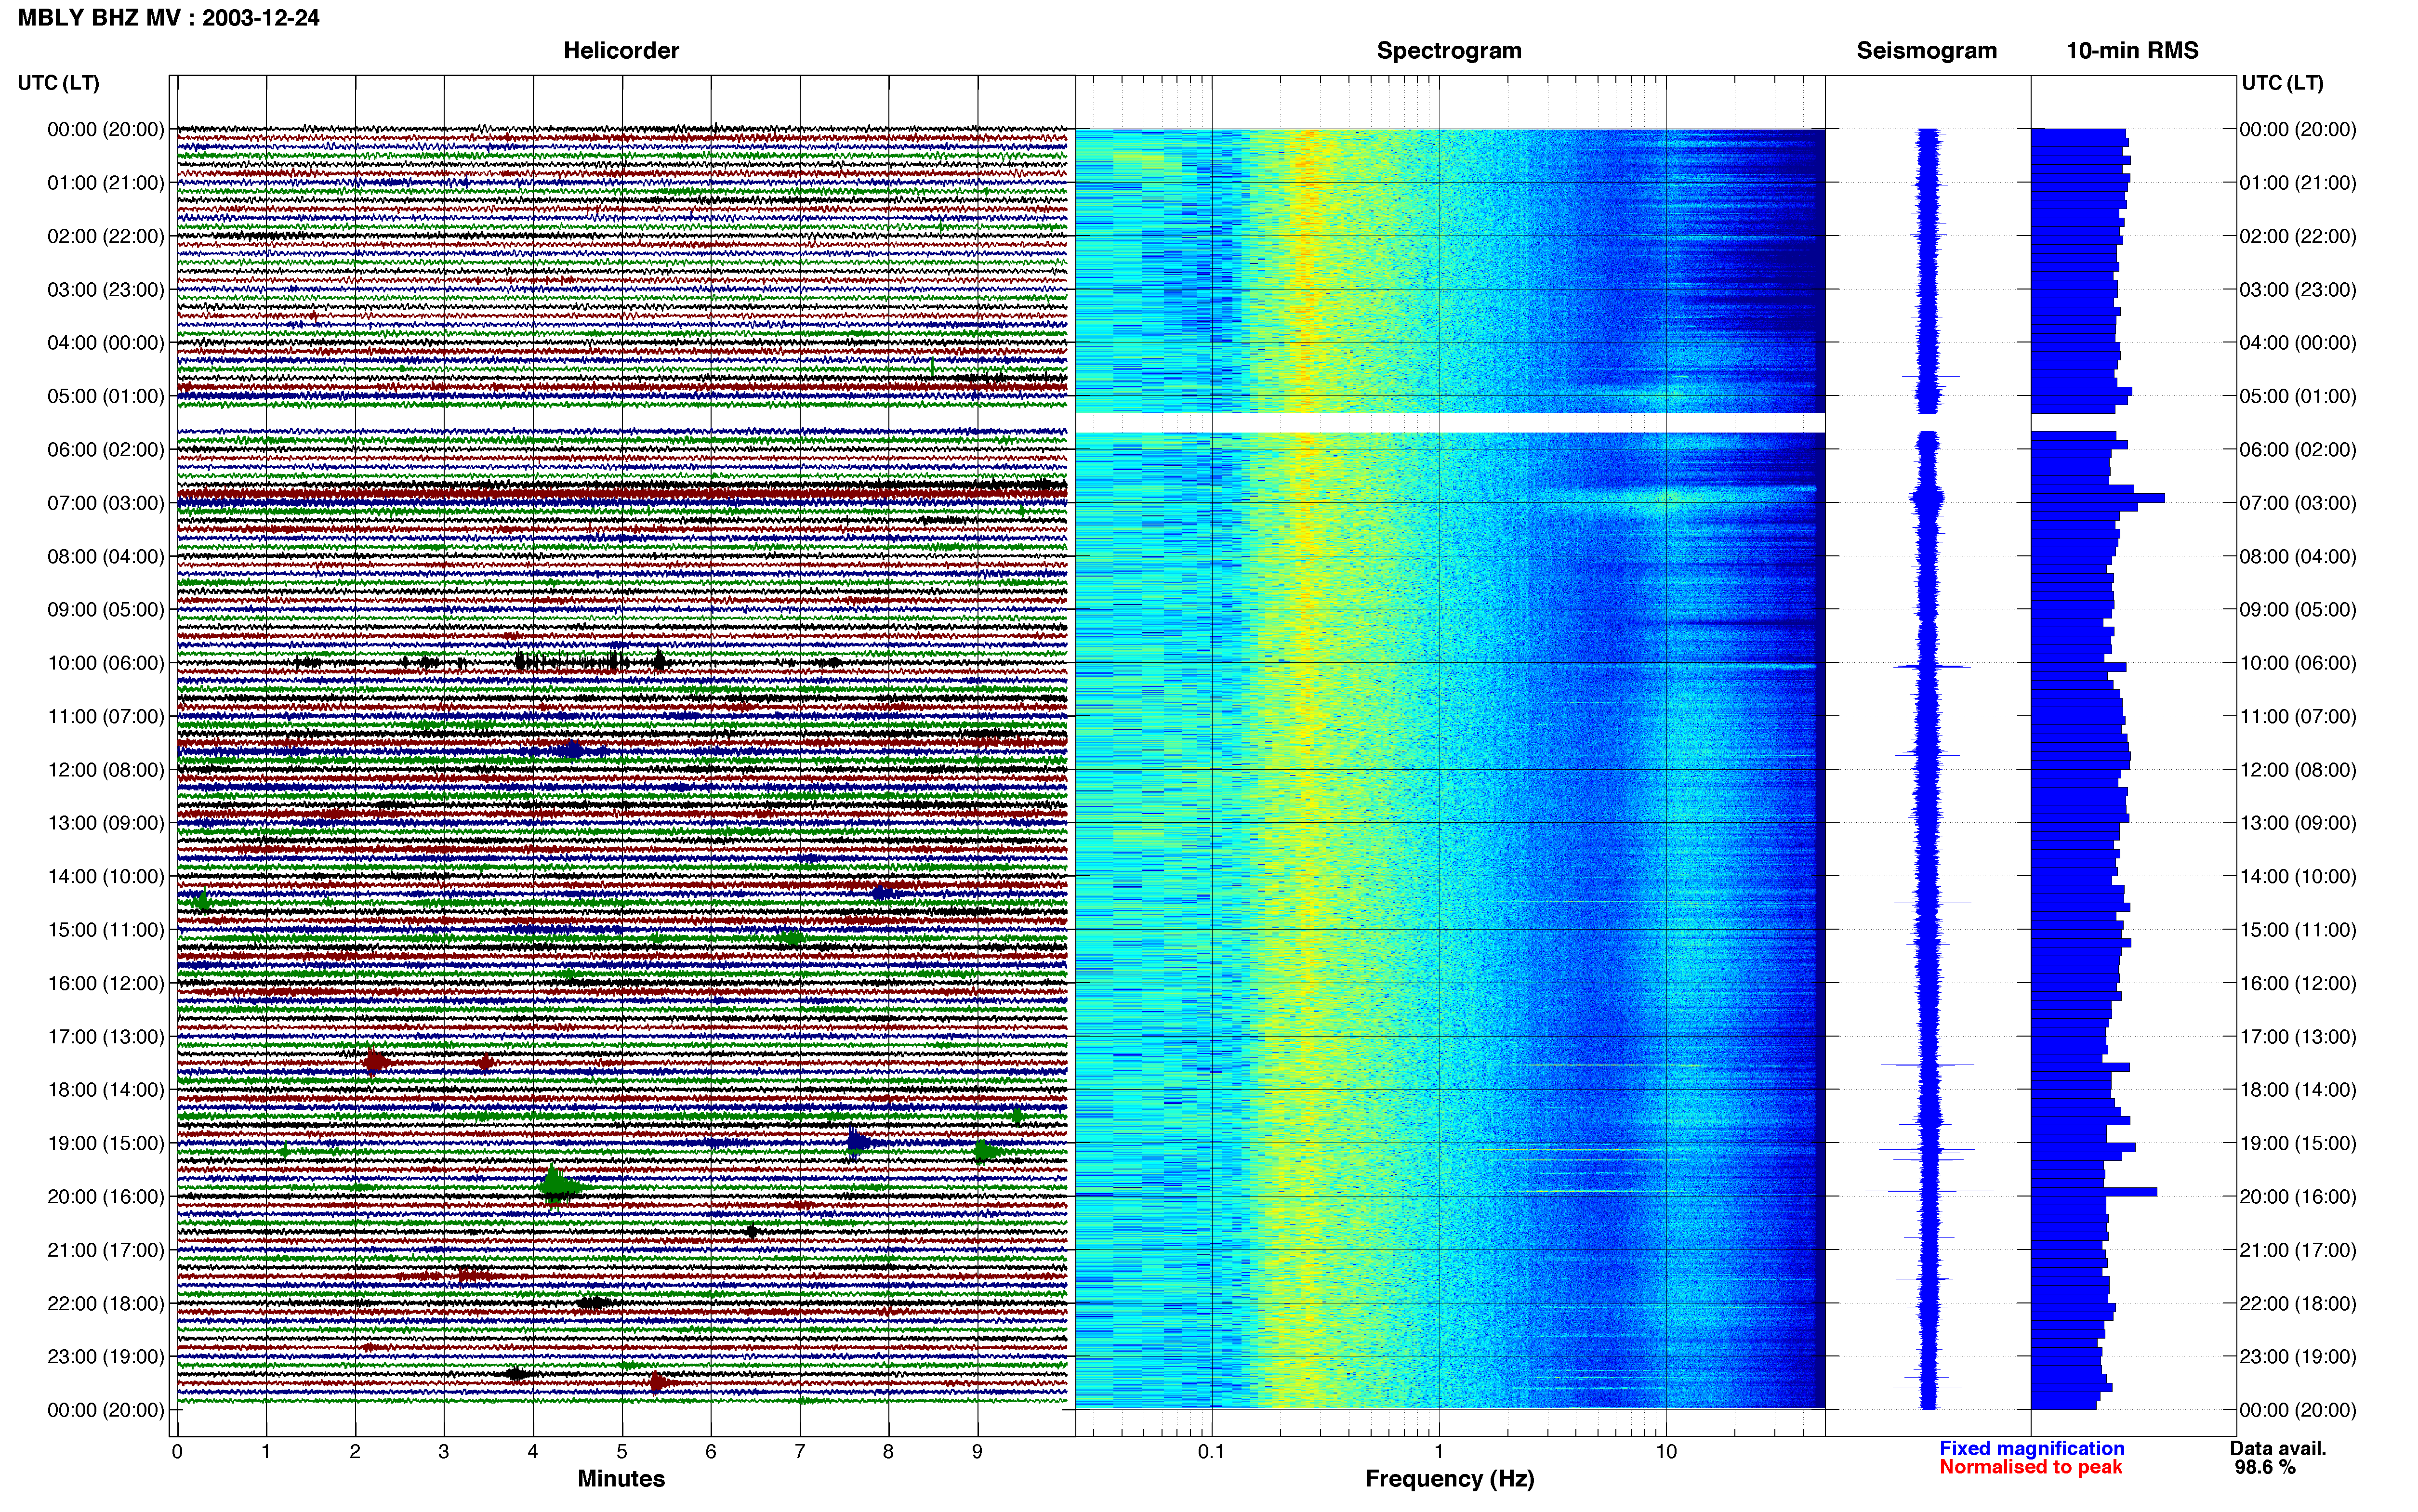Viewport: 2418px width, 1512px height.
Task: Select the 10-min RMS panel heading
Action: (2132, 51)
